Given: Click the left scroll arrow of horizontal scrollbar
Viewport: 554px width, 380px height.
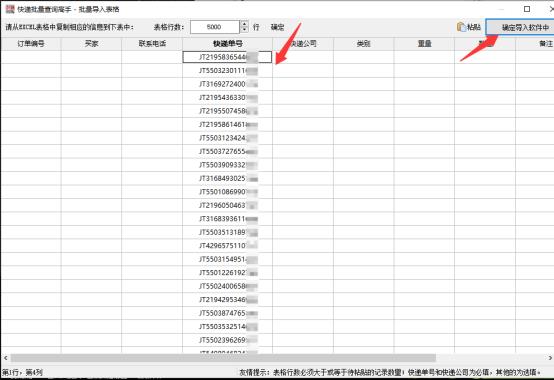Looking at the screenshot, I should coord(5,358).
